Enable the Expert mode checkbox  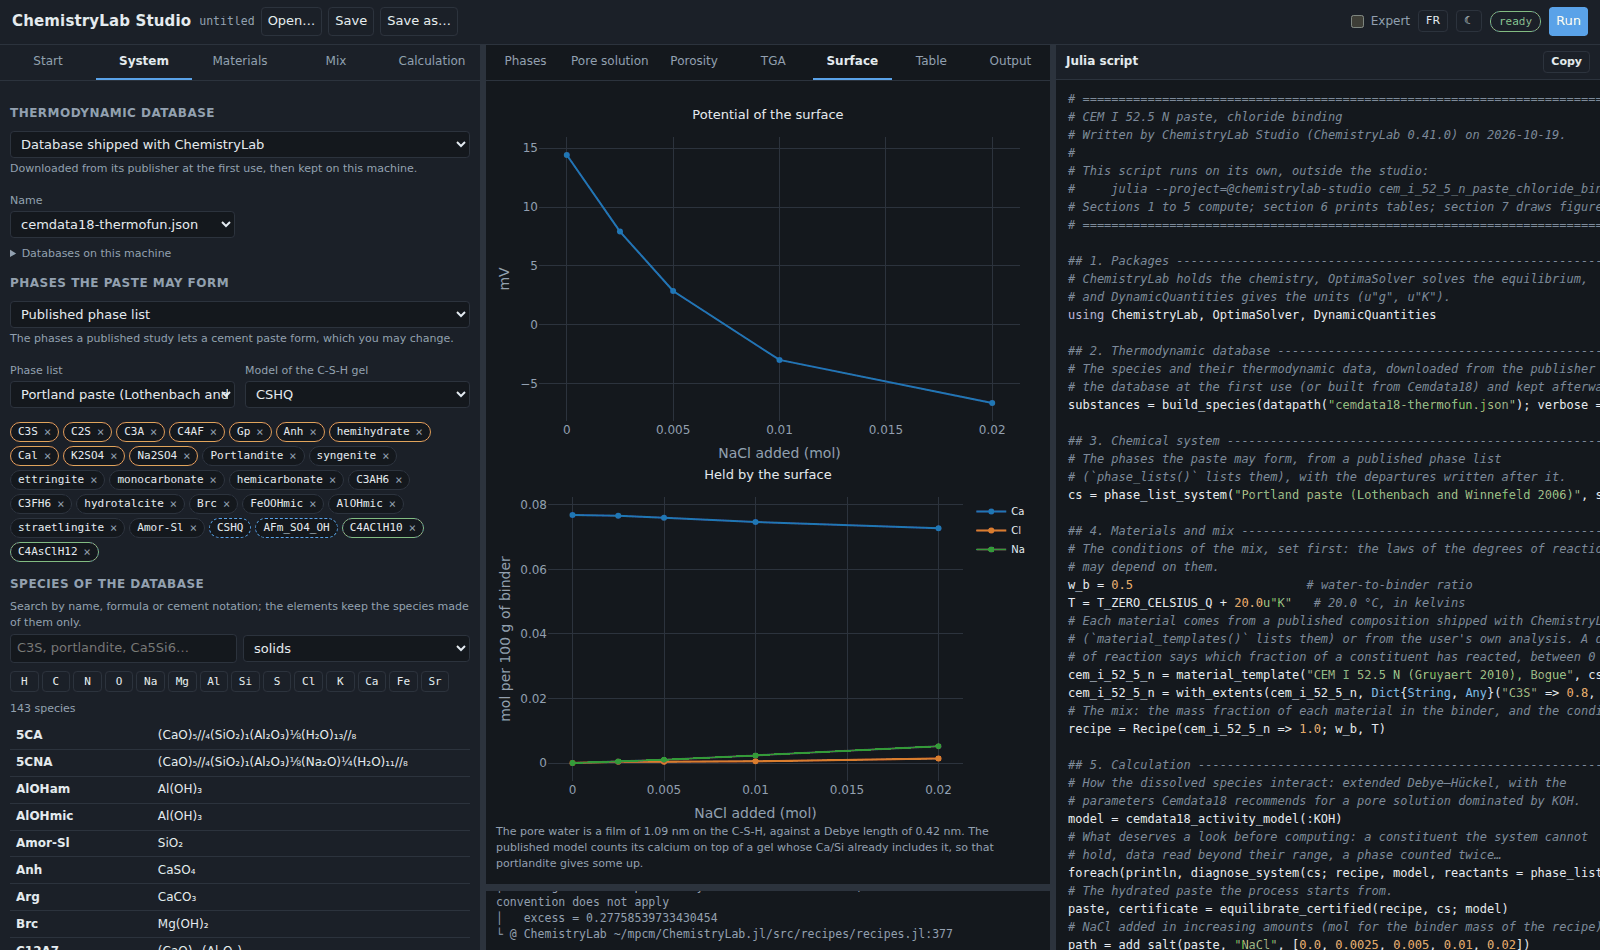pos(1357,21)
